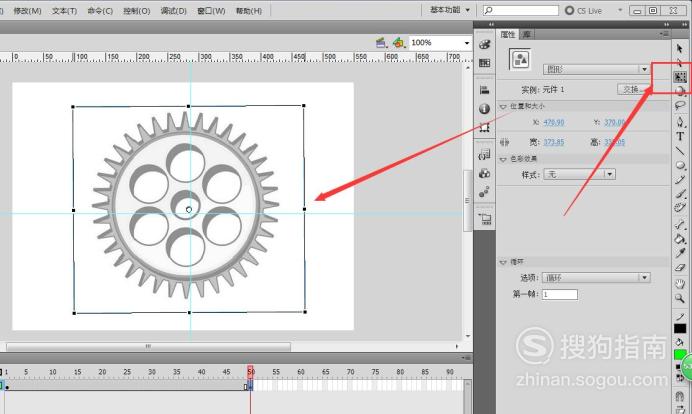The height and width of the screenshot is (414, 692).
Task: Switch to the 库 library tab
Action: [526, 34]
